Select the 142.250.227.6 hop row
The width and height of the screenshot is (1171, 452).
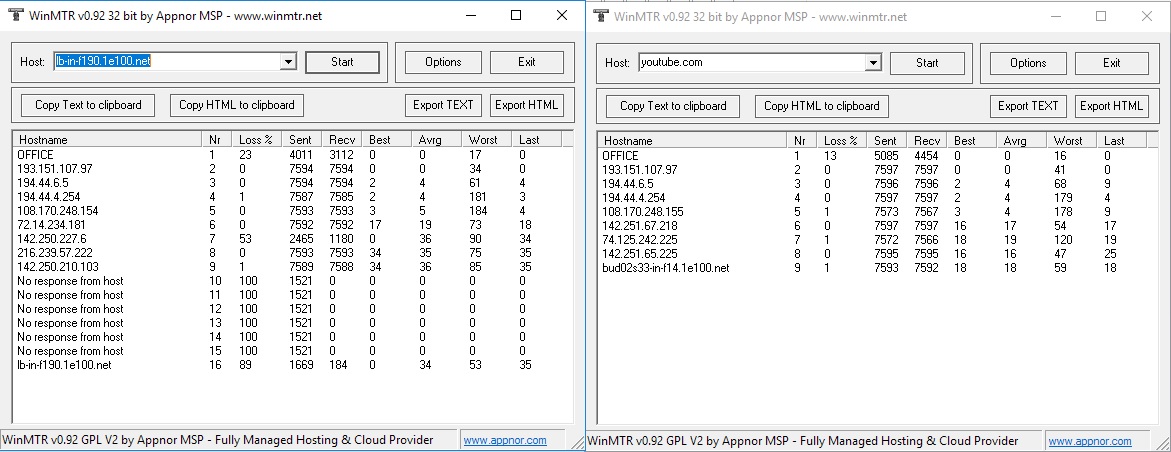tap(52, 239)
